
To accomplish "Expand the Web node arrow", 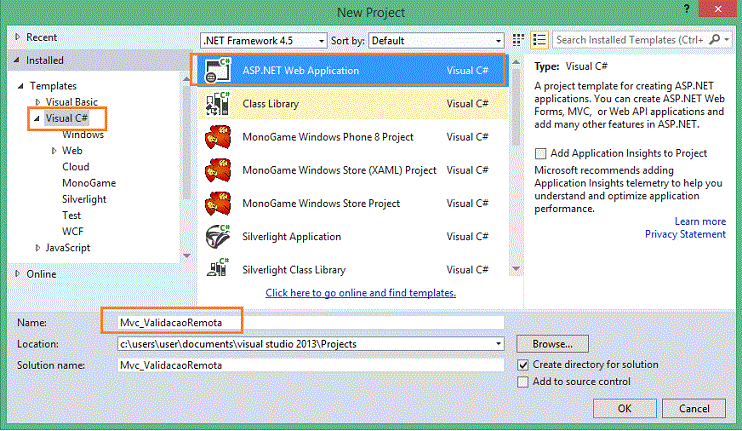I will (x=54, y=150).
